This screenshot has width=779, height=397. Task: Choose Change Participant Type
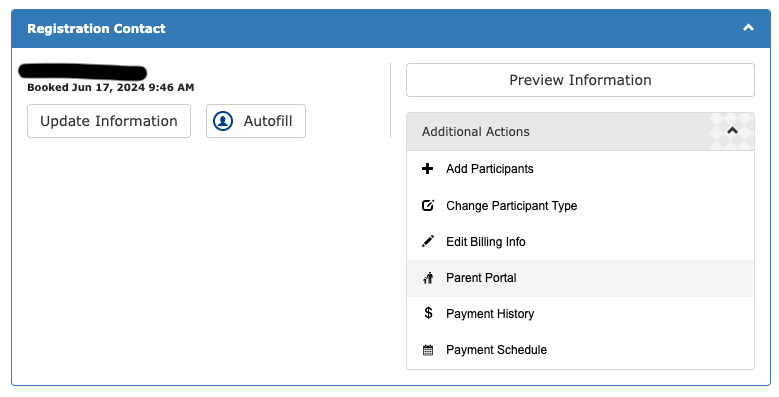coord(580,206)
